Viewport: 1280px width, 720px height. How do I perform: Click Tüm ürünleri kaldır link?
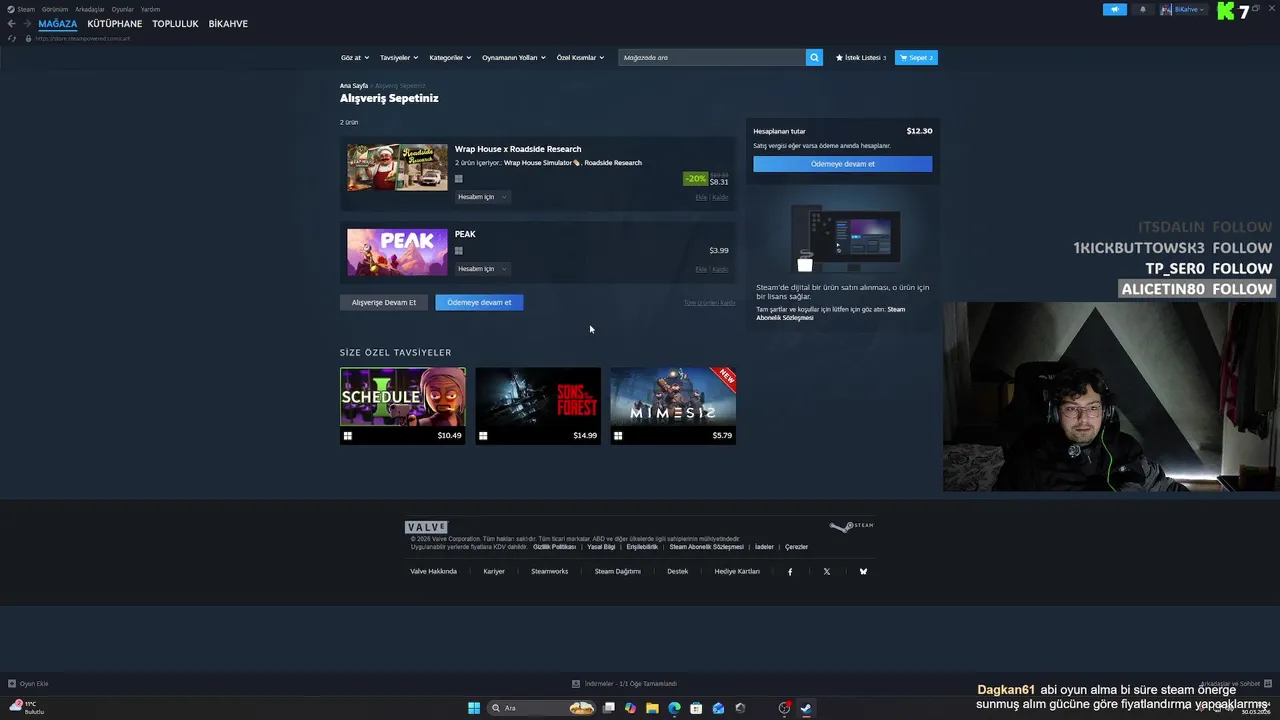709,302
